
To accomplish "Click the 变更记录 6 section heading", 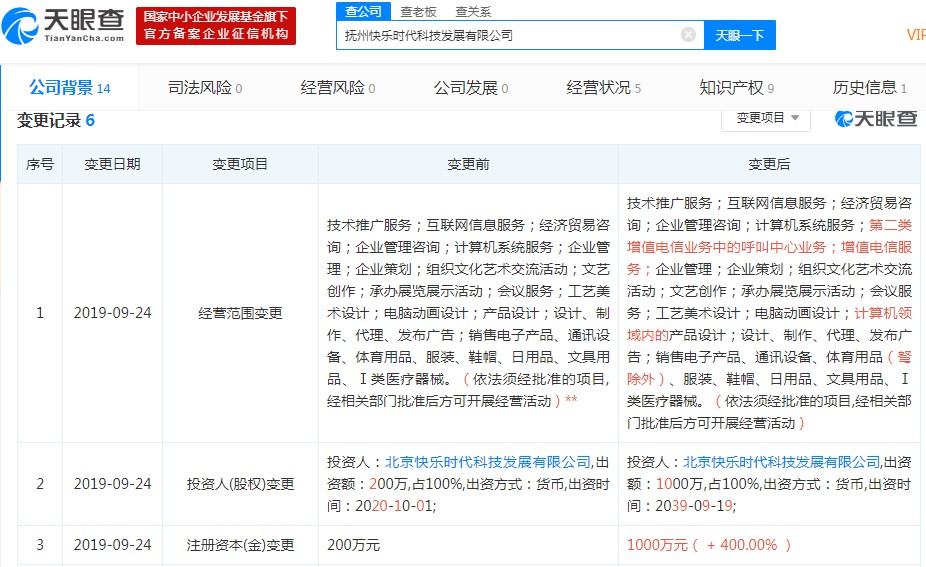I will point(56,120).
